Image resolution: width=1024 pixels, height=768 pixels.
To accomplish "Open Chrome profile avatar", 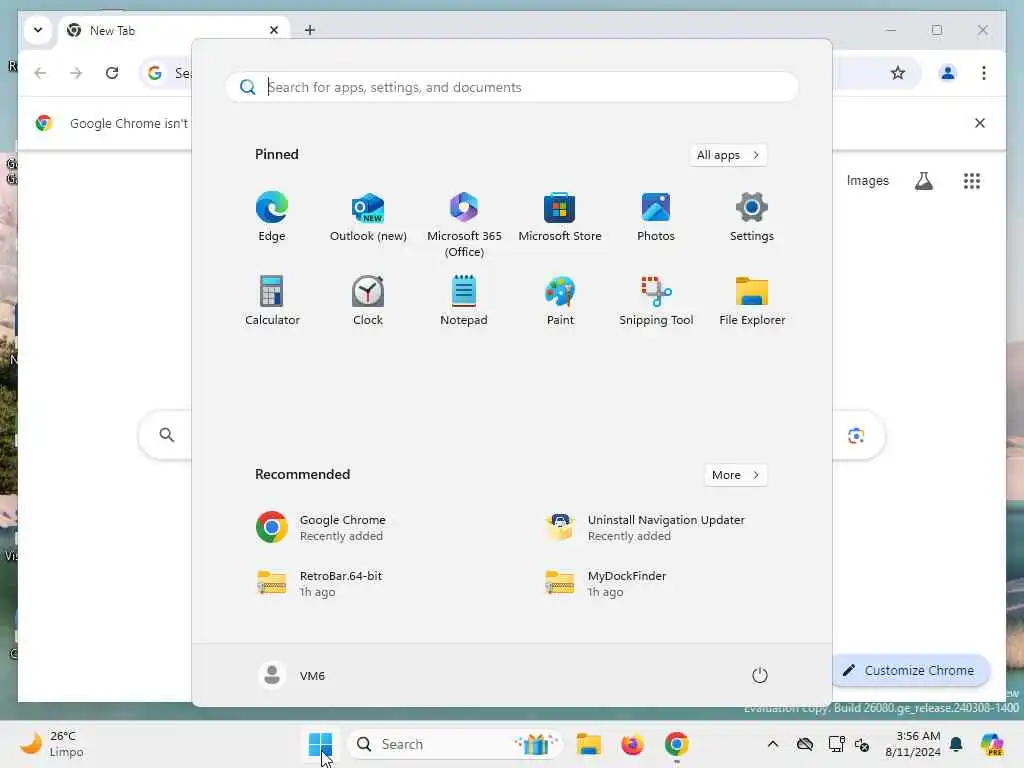I will [x=948, y=72].
